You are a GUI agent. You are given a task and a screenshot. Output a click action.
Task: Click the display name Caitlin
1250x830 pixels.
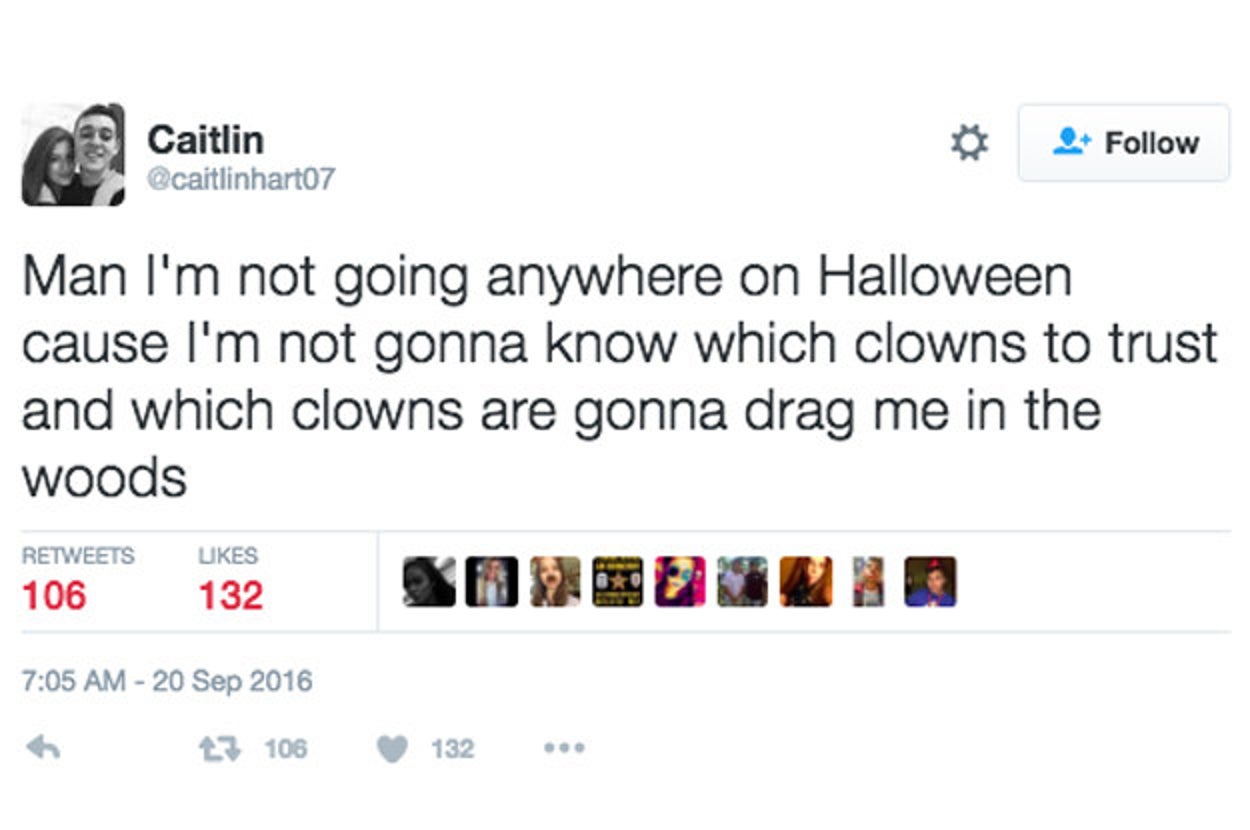pos(205,139)
